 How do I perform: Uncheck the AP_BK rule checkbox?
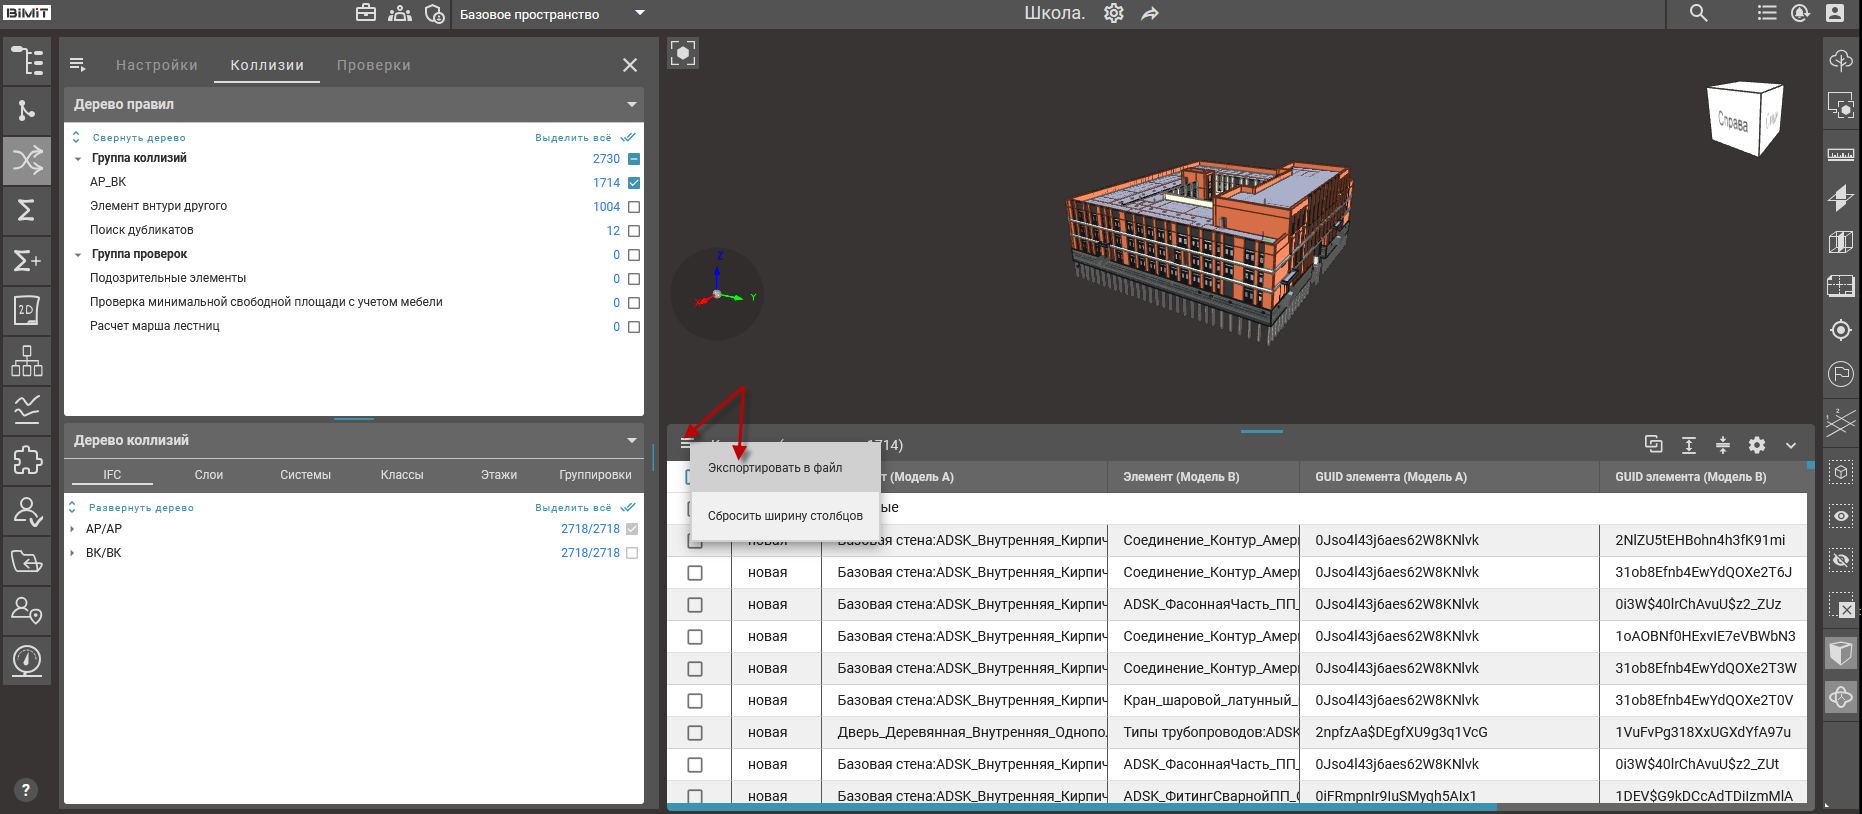(634, 183)
